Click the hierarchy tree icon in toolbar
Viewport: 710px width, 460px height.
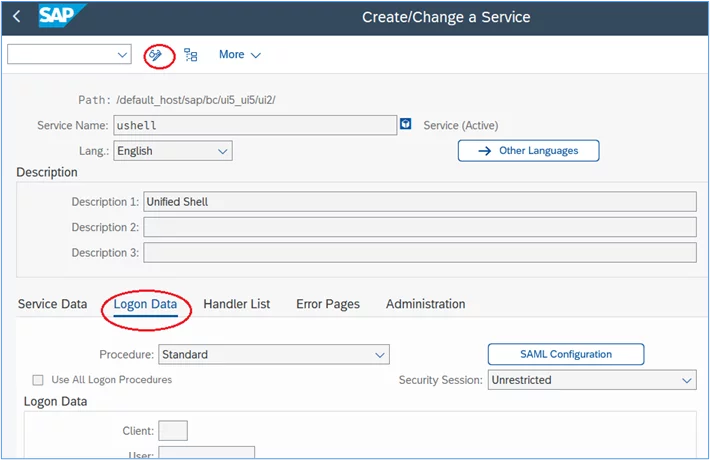coord(191,55)
